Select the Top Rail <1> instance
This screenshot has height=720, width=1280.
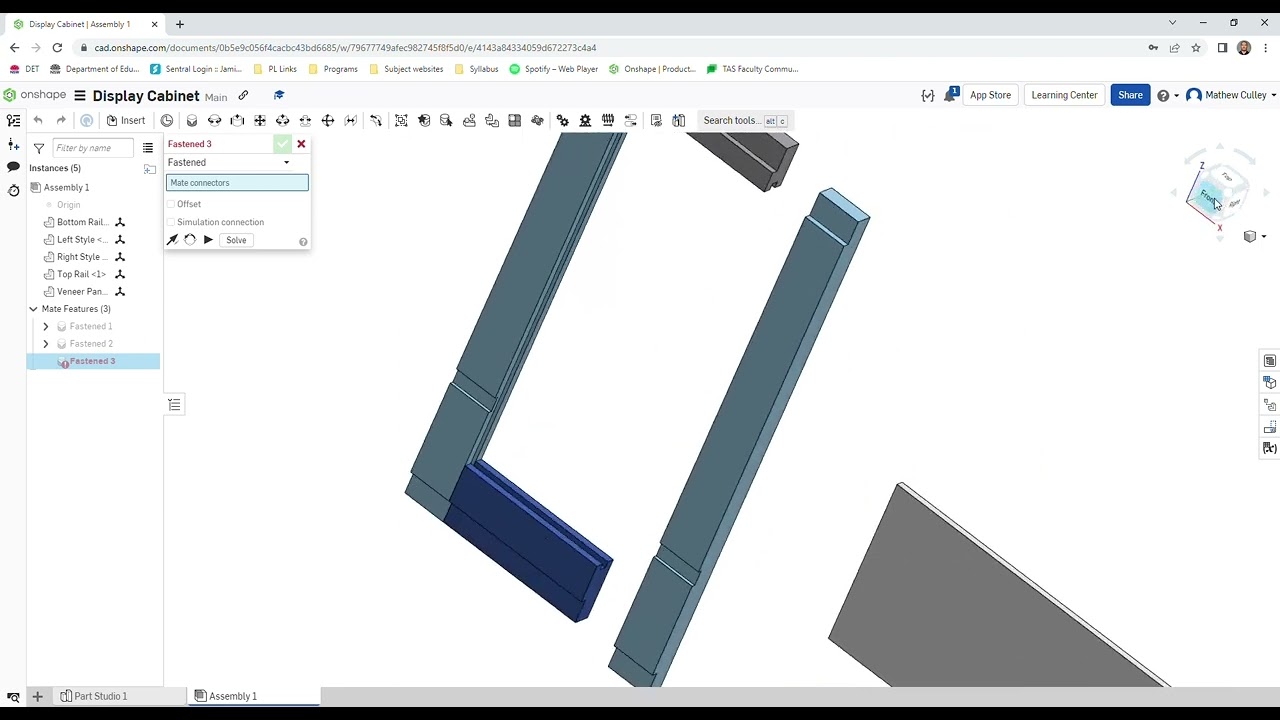[x=81, y=274]
